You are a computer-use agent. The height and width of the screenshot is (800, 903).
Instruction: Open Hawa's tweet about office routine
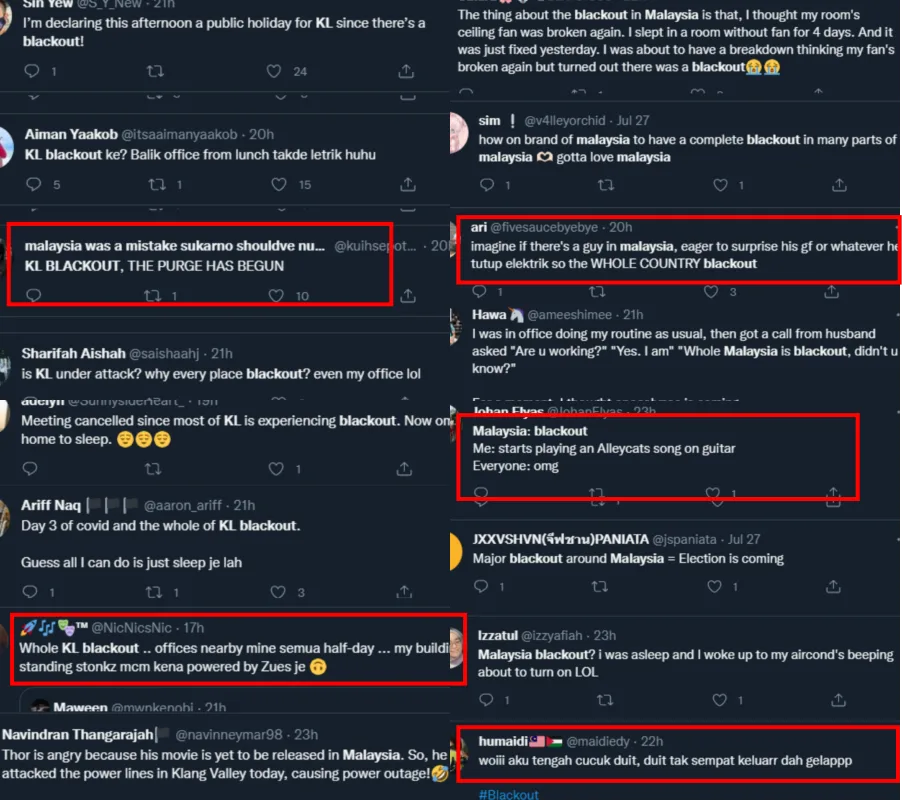(684, 351)
